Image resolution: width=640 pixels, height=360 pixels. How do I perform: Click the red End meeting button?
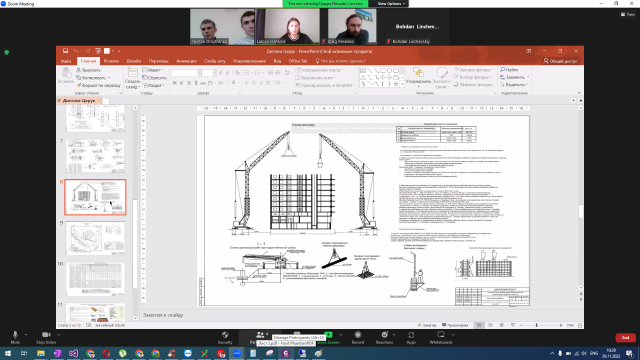(625, 338)
